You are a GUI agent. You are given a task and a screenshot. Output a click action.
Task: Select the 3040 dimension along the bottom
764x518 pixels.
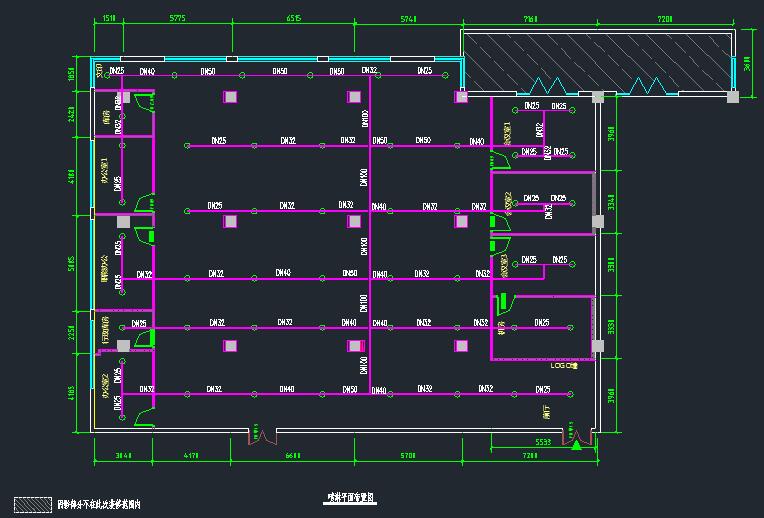tap(125, 456)
